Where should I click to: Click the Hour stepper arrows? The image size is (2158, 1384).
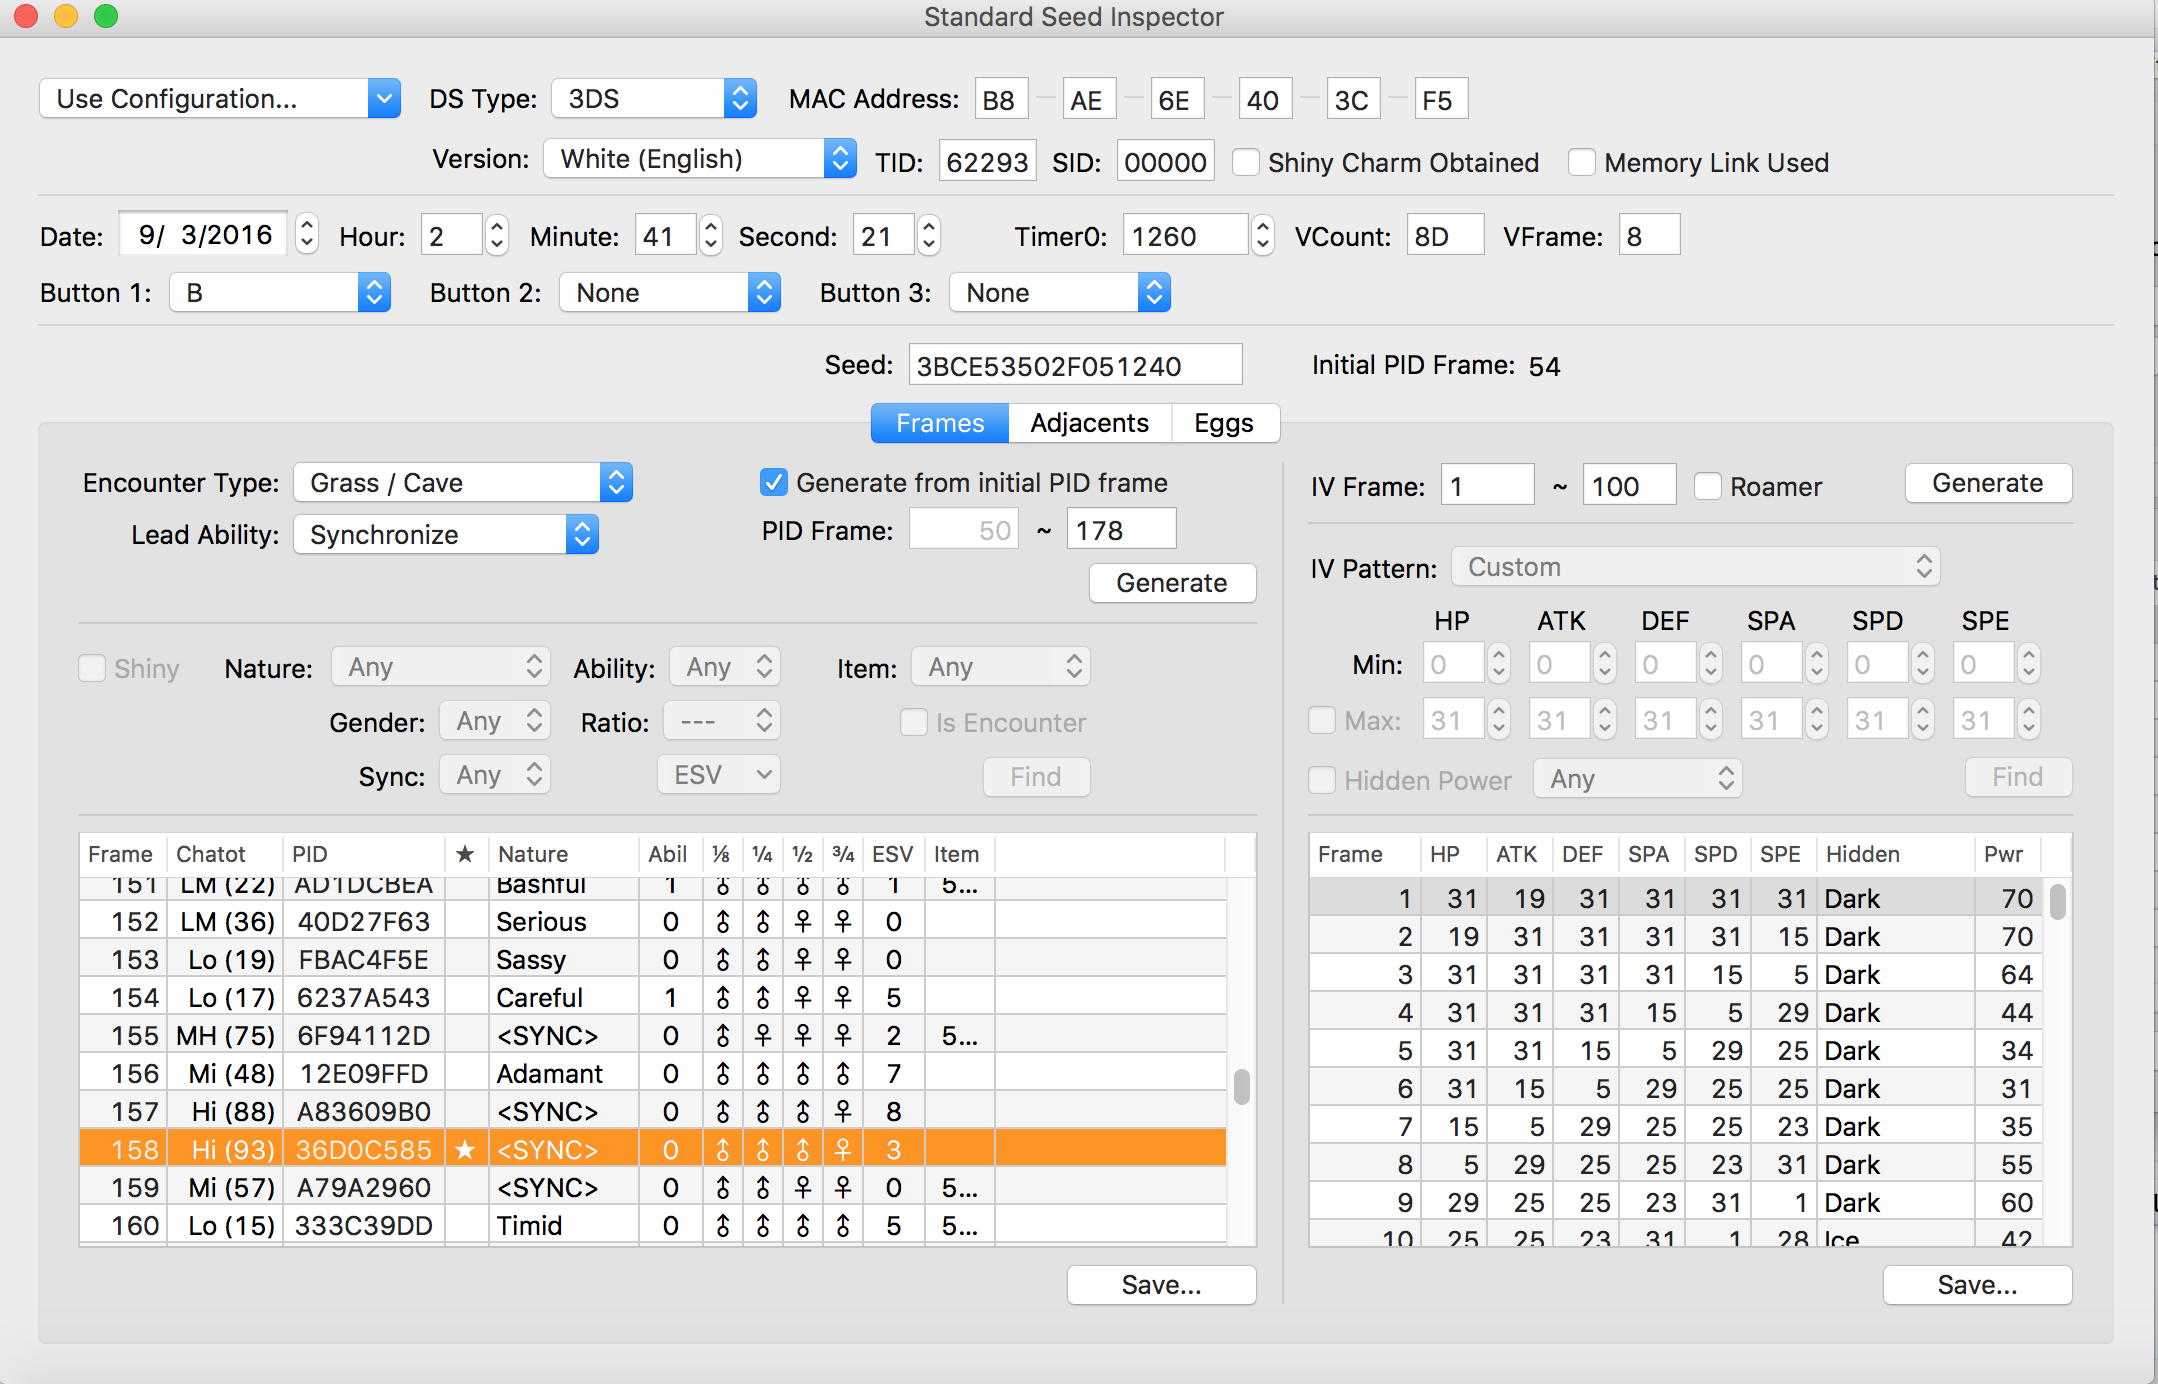click(496, 236)
